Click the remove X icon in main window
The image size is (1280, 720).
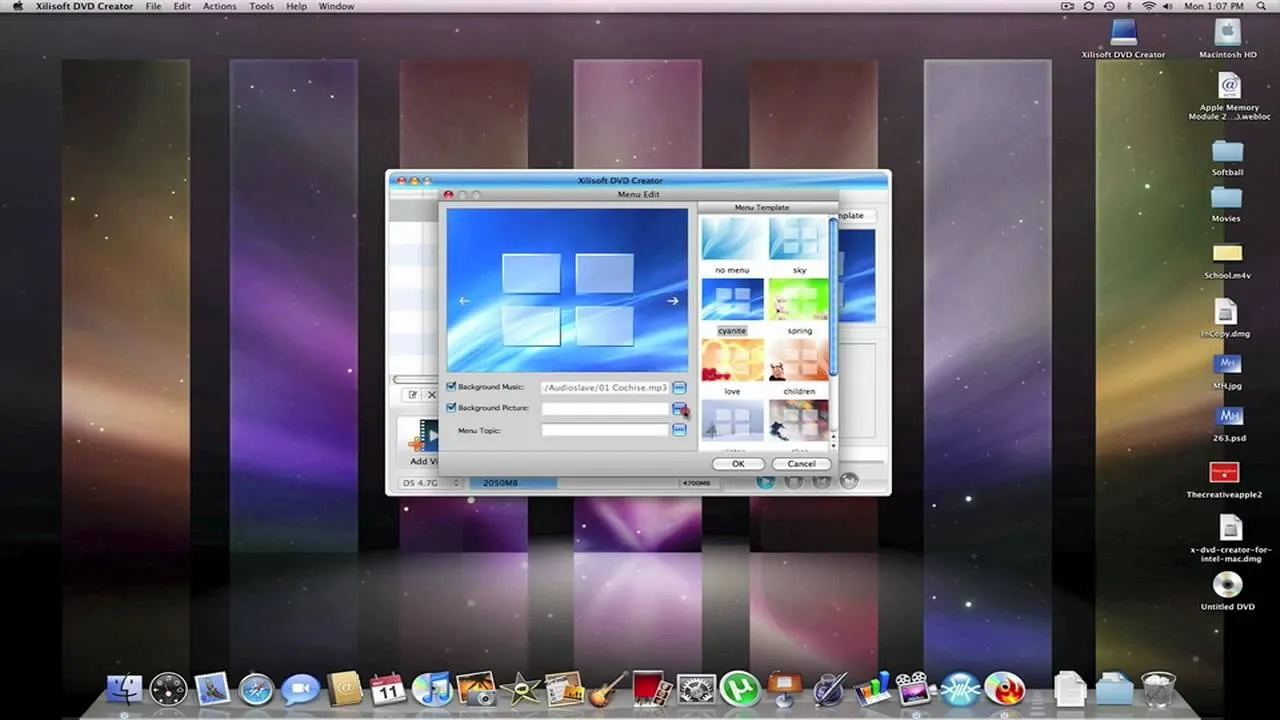point(432,395)
